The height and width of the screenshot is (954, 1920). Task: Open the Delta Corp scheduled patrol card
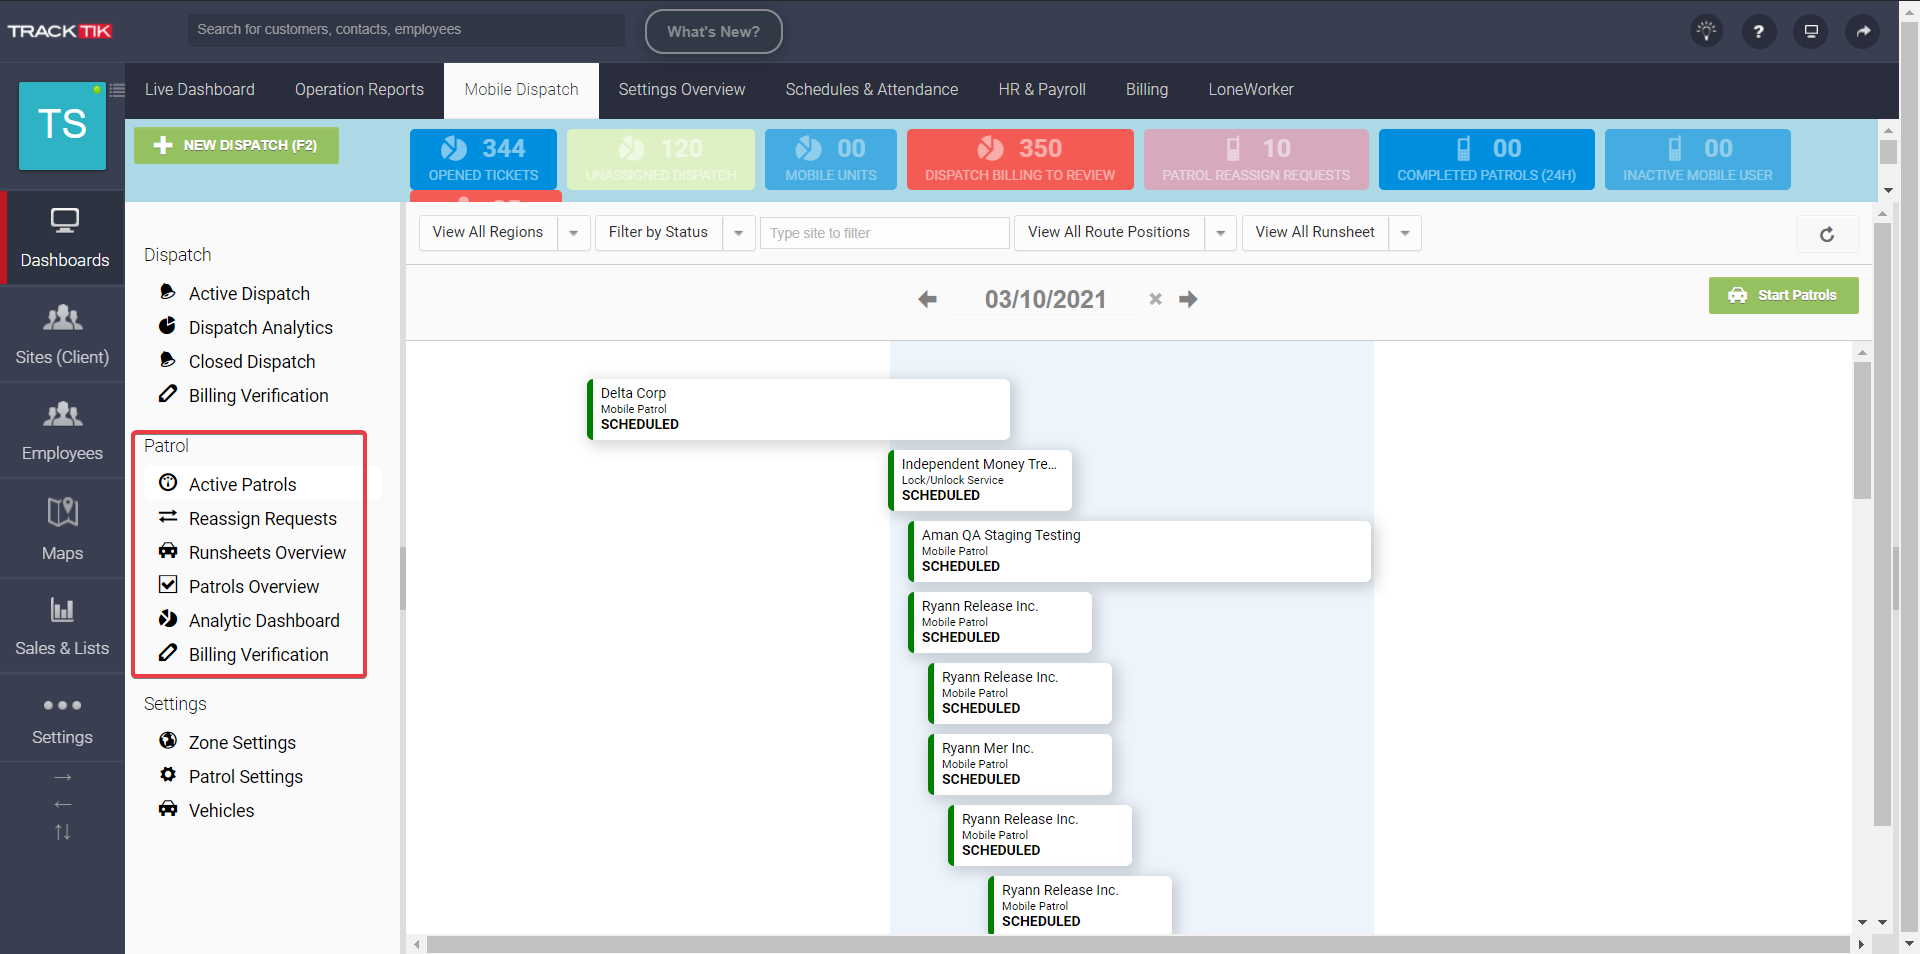[x=798, y=409]
